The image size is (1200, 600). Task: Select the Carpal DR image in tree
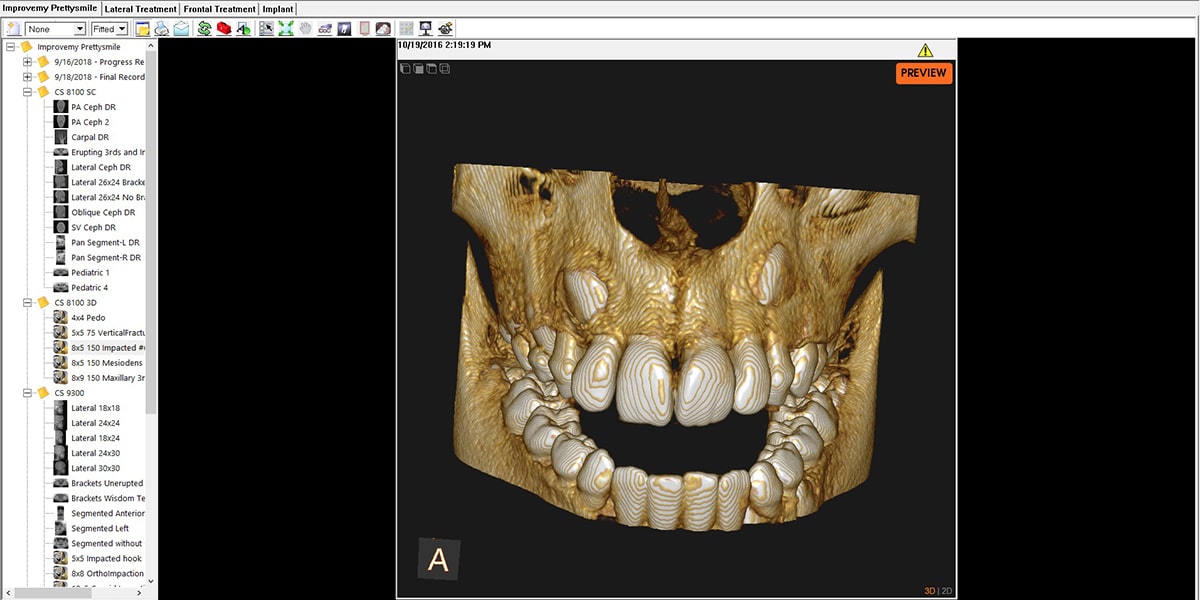(90, 137)
